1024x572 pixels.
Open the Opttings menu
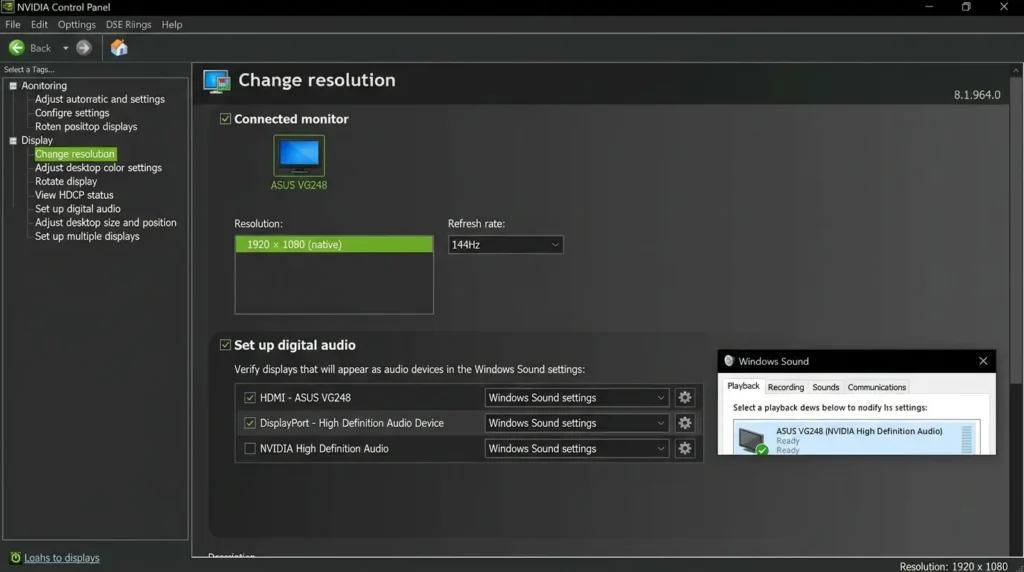pyautogui.click(x=76, y=24)
